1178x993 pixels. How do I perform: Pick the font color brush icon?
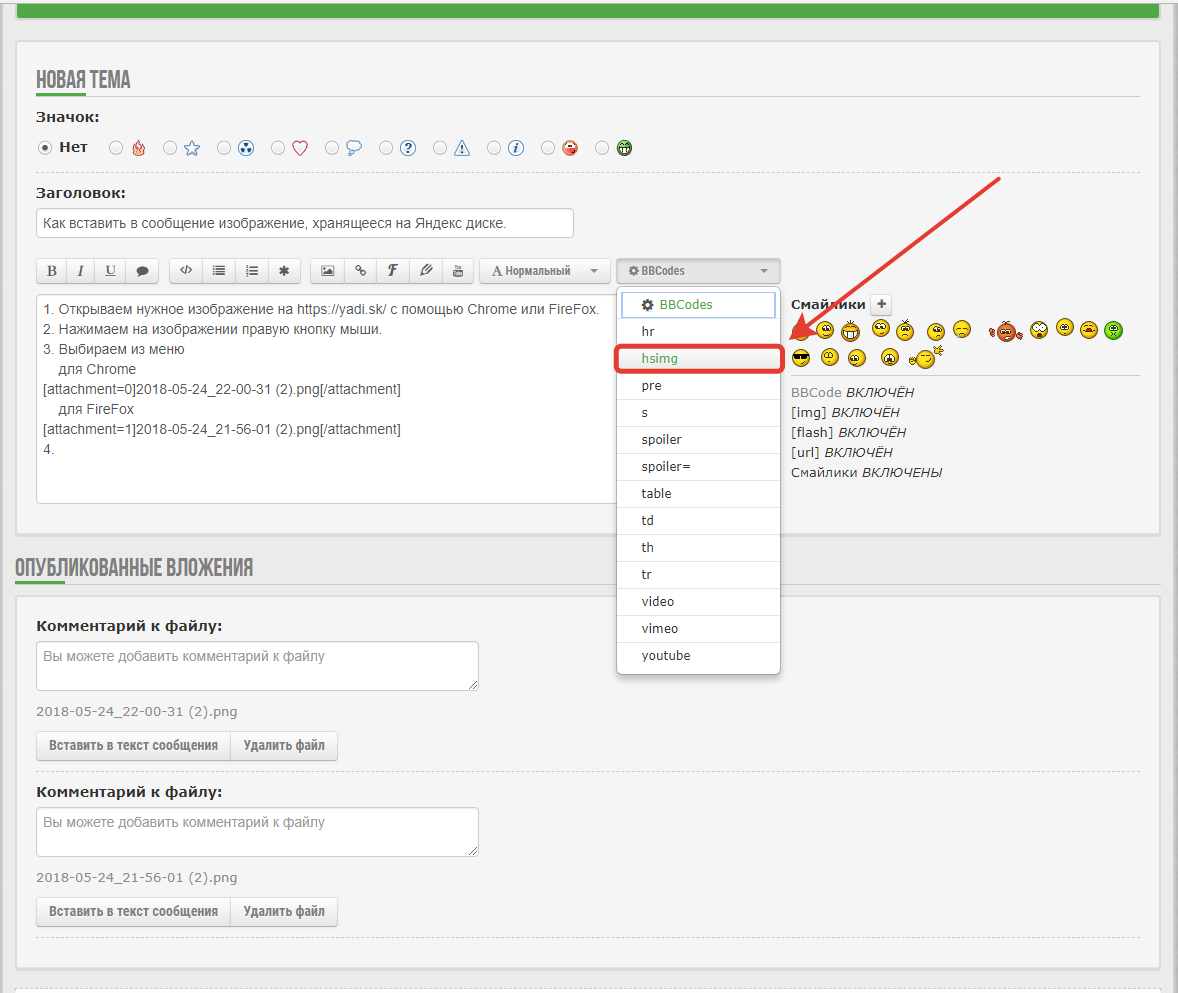point(425,271)
